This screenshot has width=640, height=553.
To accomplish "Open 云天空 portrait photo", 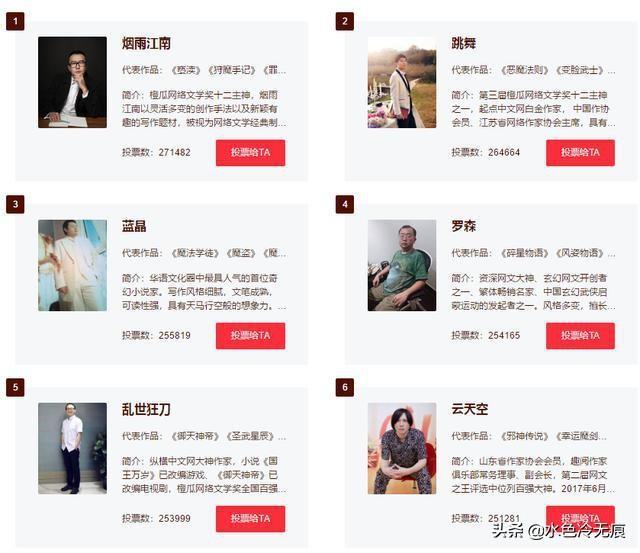I will (402, 449).
